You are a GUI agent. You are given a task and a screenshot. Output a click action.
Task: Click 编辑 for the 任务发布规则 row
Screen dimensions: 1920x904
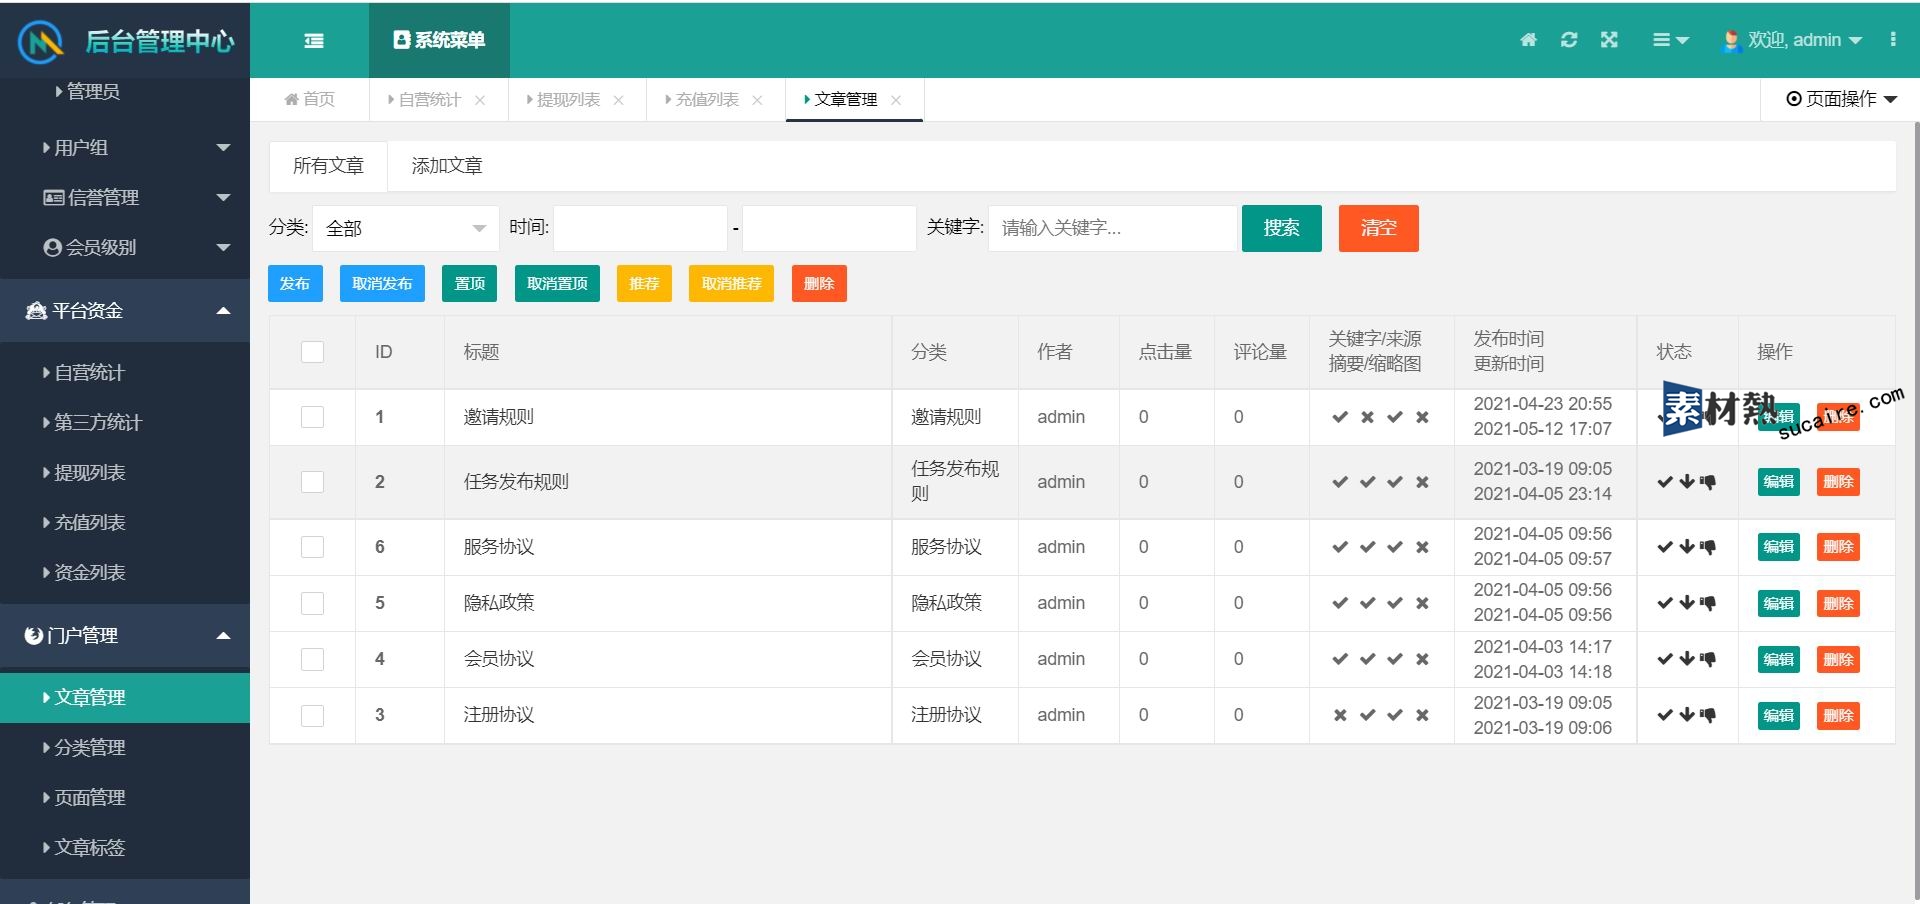coord(1779,482)
